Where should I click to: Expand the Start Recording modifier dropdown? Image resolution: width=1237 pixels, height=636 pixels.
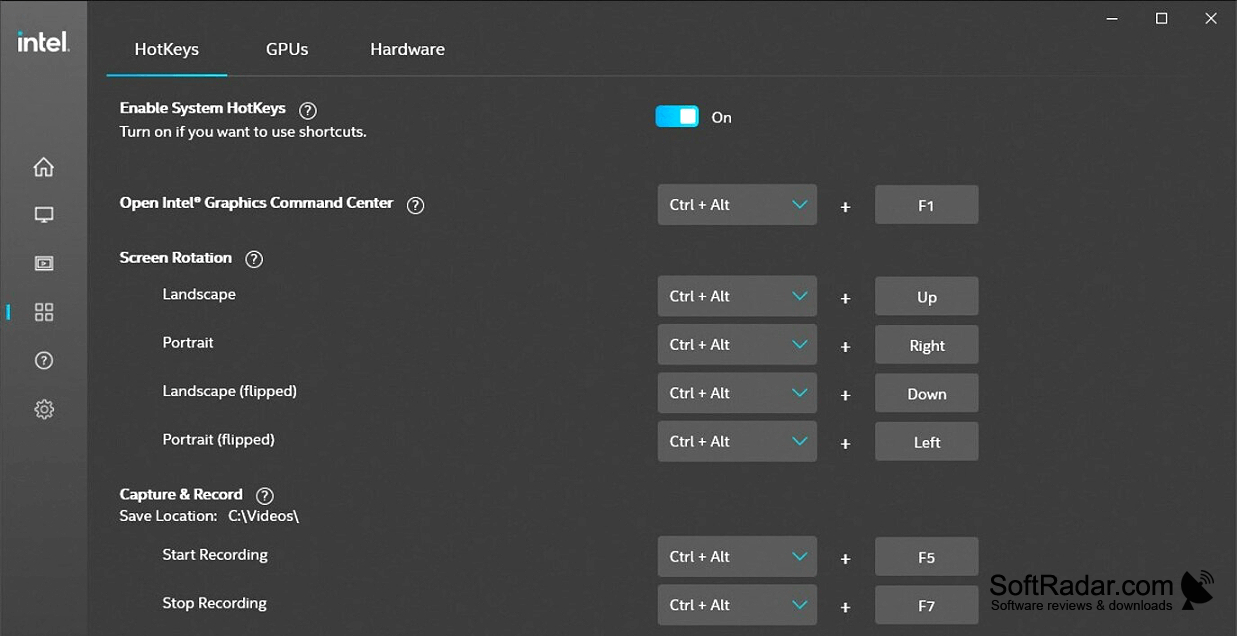pos(737,557)
